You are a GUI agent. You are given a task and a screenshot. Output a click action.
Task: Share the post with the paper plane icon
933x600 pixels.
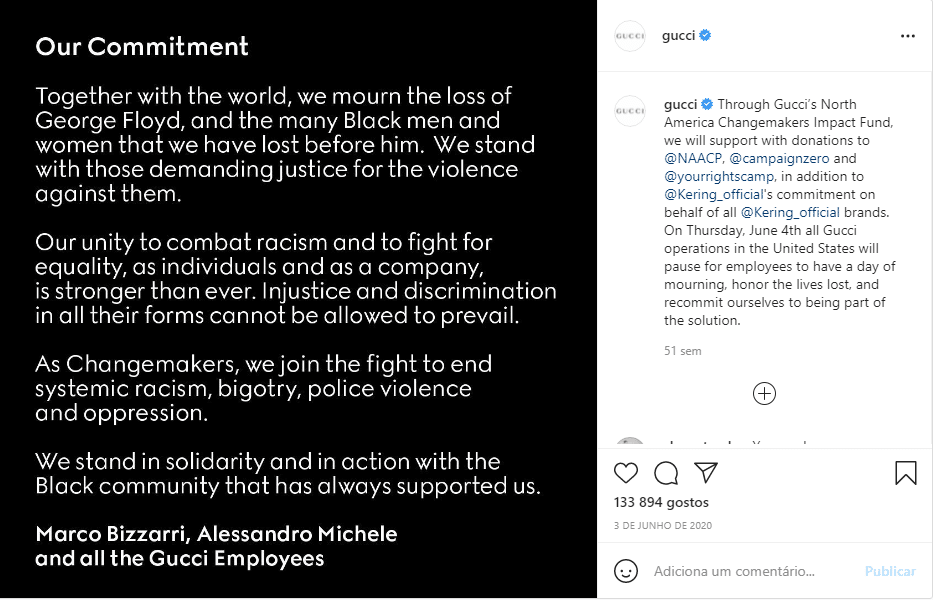pyautogui.click(x=704, y=473)
